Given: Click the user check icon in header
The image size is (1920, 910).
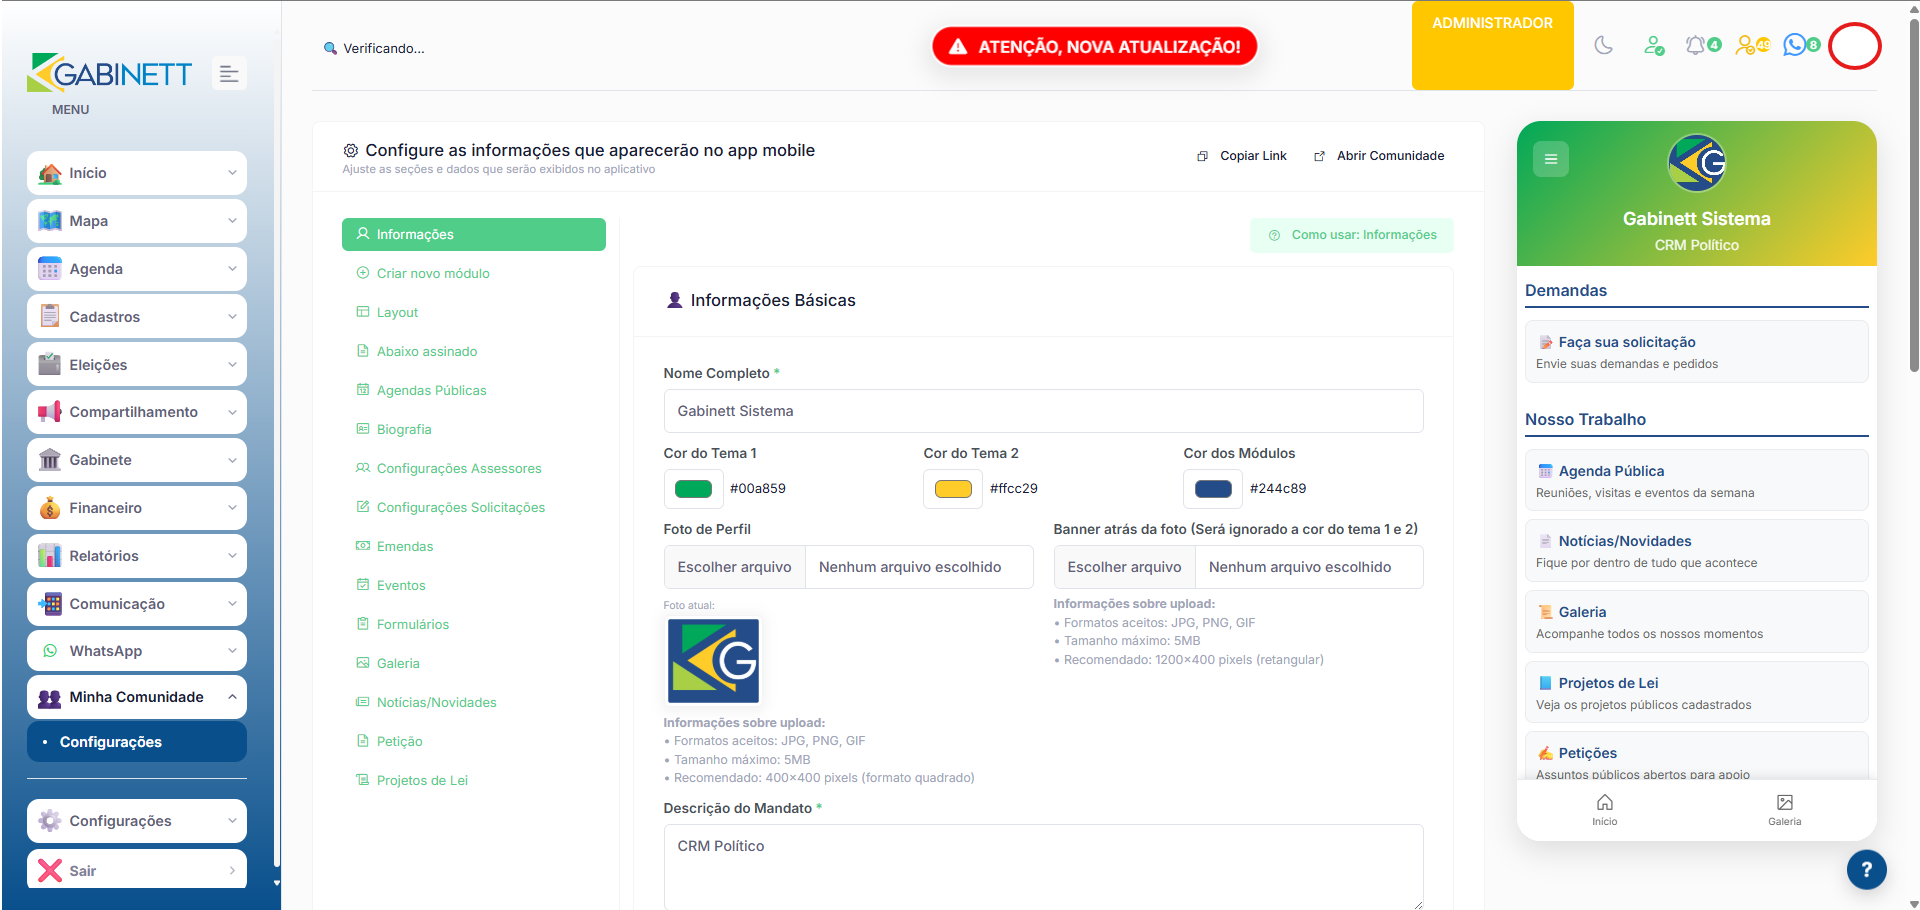Looking at the screenshot, I should coord(1654,45).
